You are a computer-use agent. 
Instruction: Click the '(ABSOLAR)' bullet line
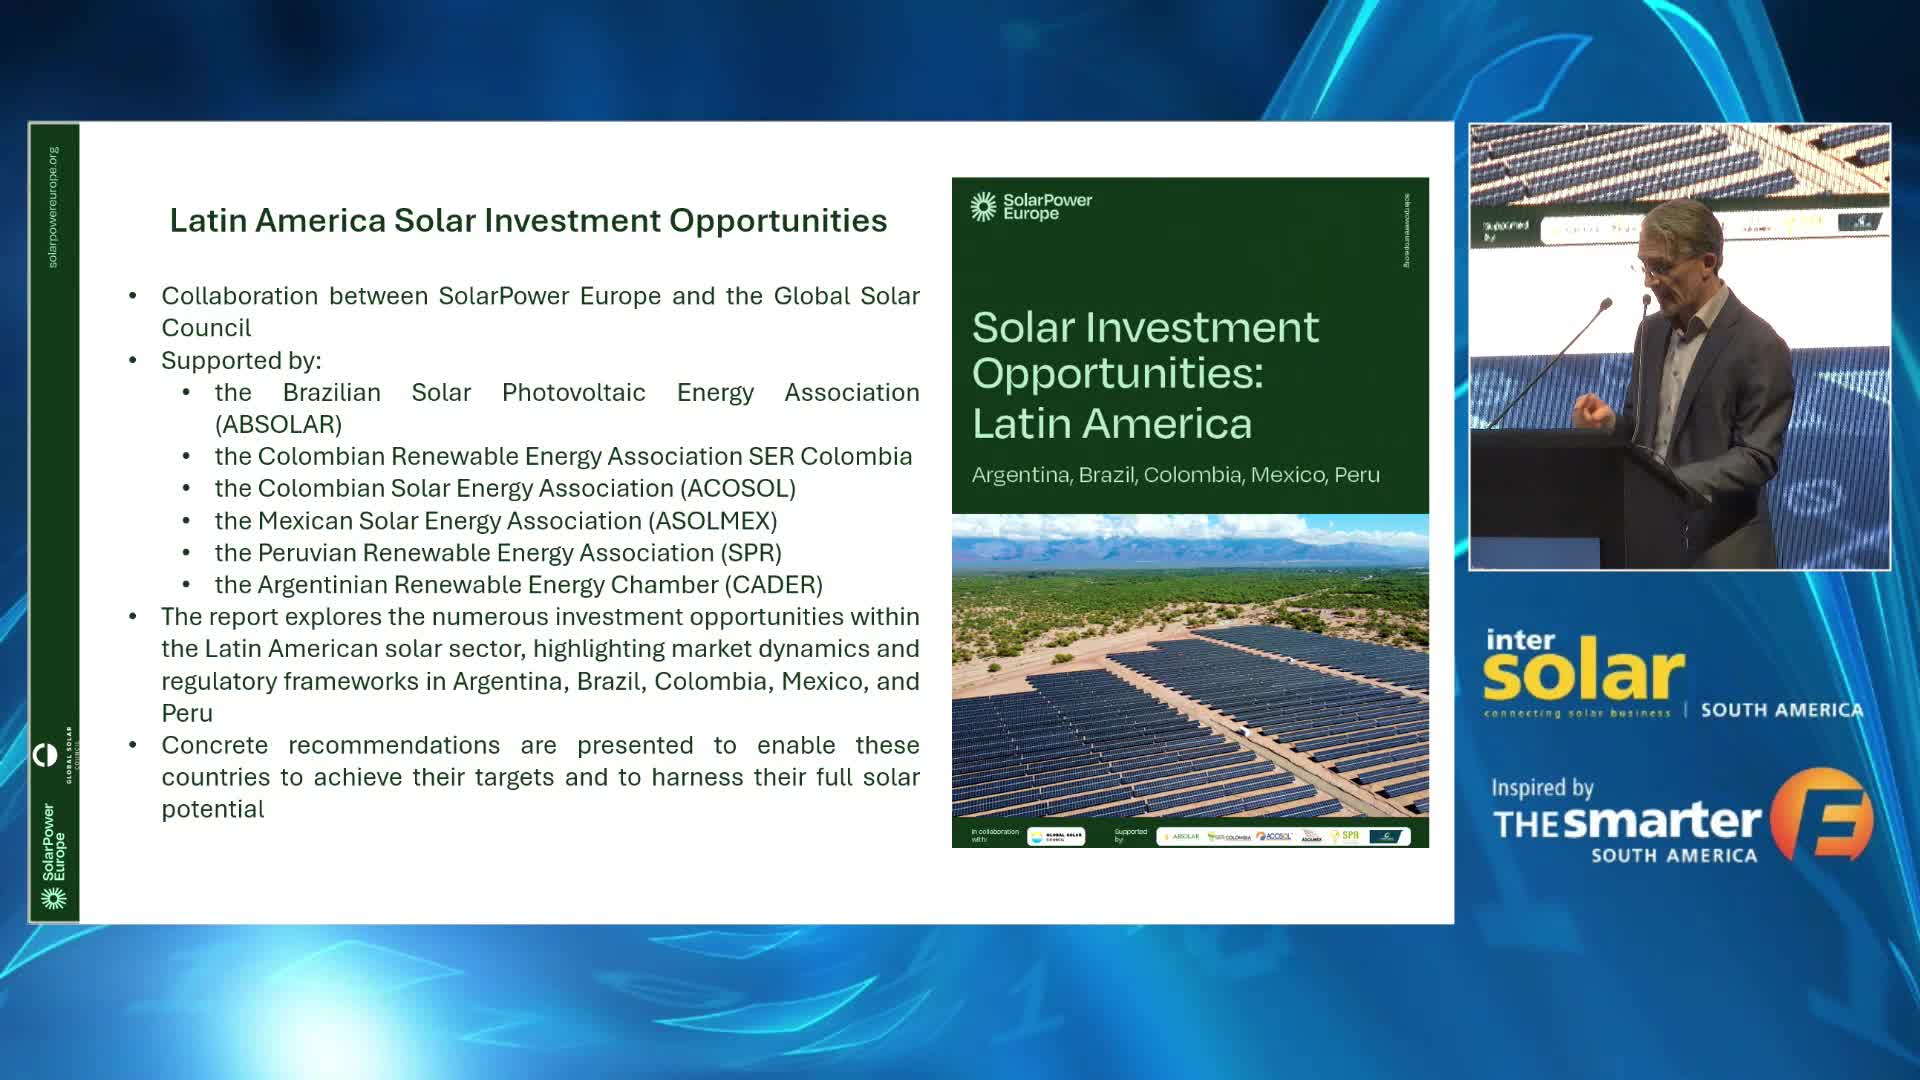[x=567, y=408]
